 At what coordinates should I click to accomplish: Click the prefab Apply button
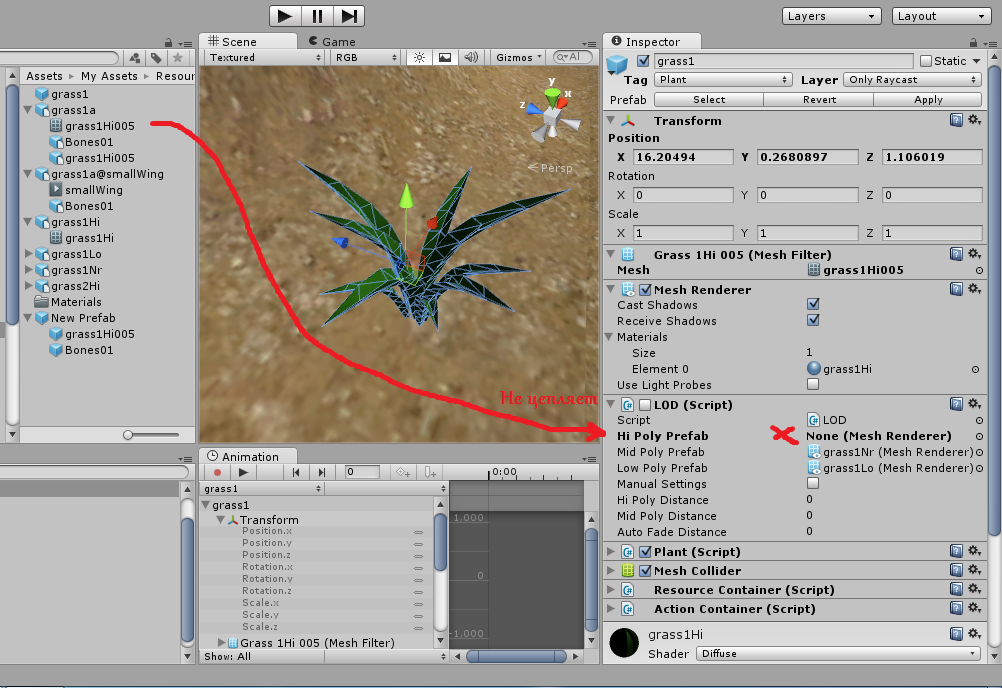pyautogui.click(x=928, y=99)
